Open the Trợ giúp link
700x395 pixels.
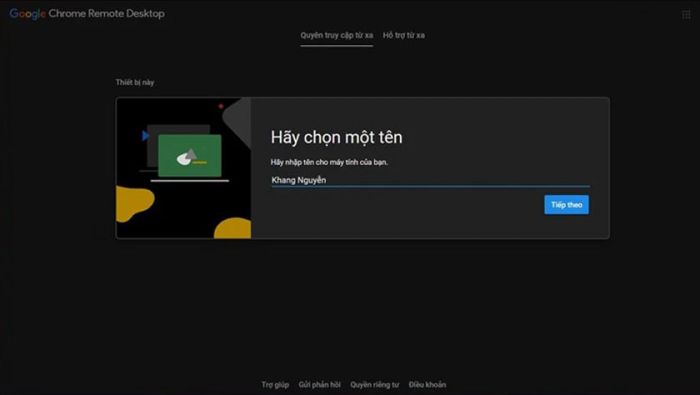click(275, 384)
